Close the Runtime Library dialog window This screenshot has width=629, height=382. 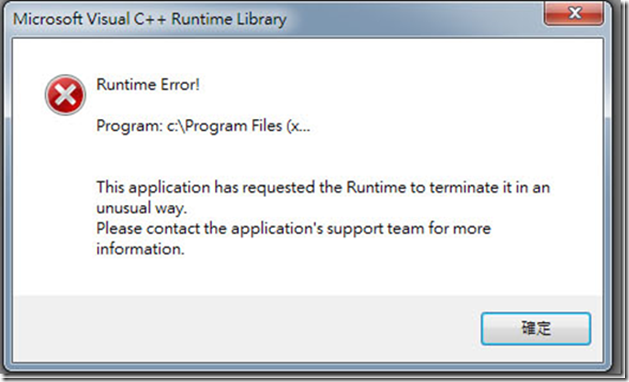tap(574, 14)
